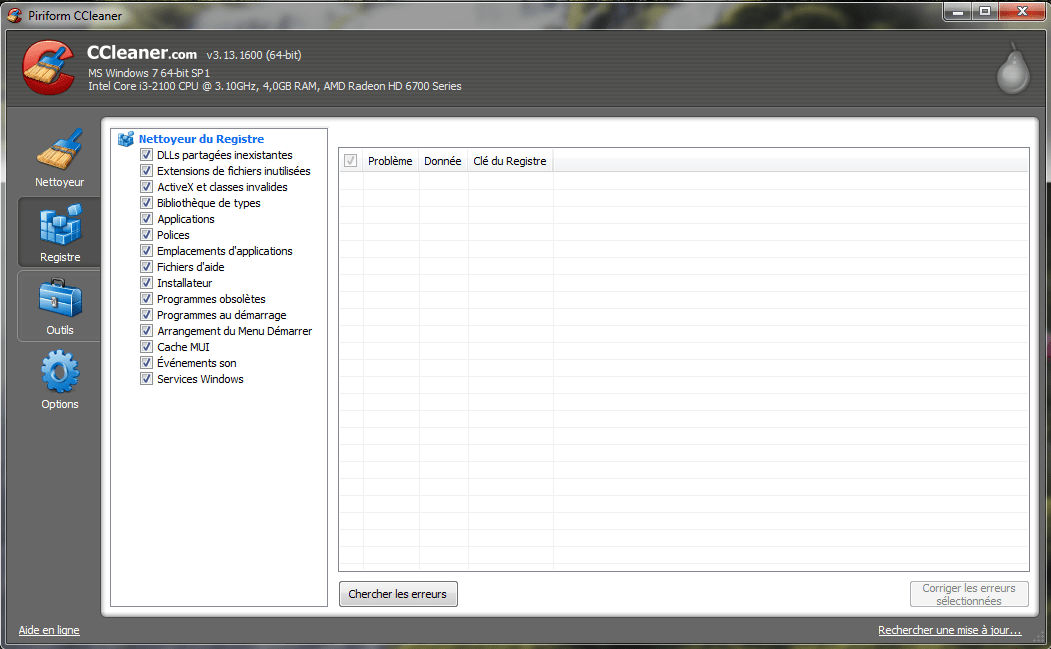This screenshot has height=649, width=1051.
Task: Toggle the select-all checkbox in results header
Action: click(x=350, y=160)
